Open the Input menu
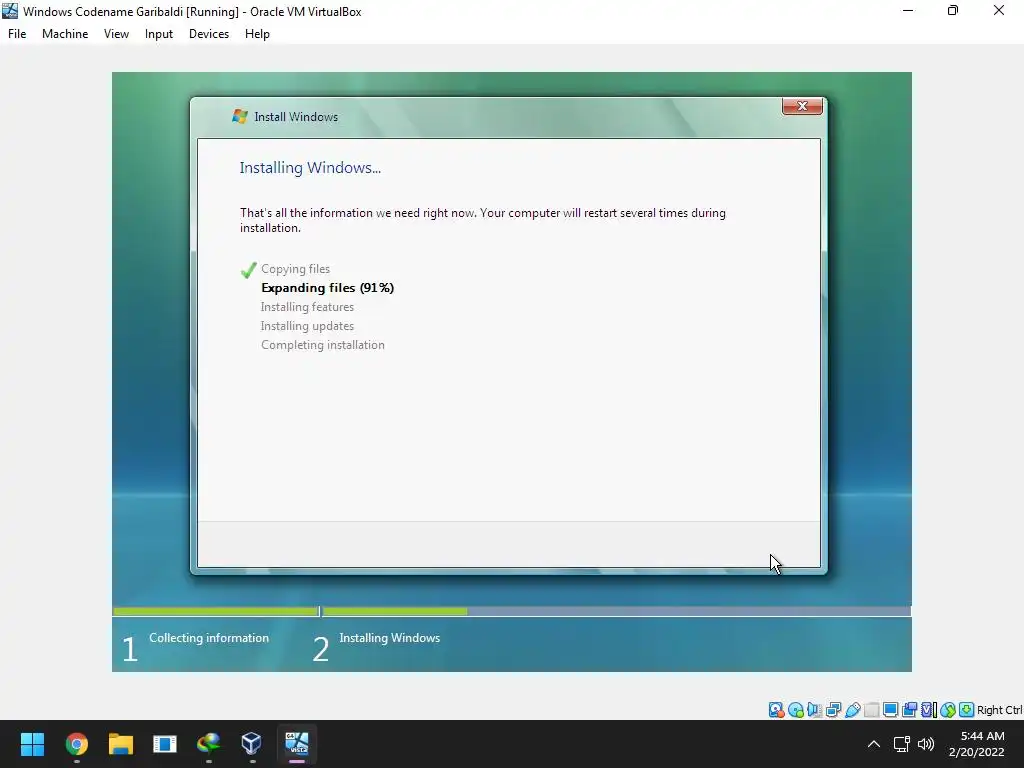This screenshot has height=768, width=1024. pyautogui.click(x=159, y=34)
